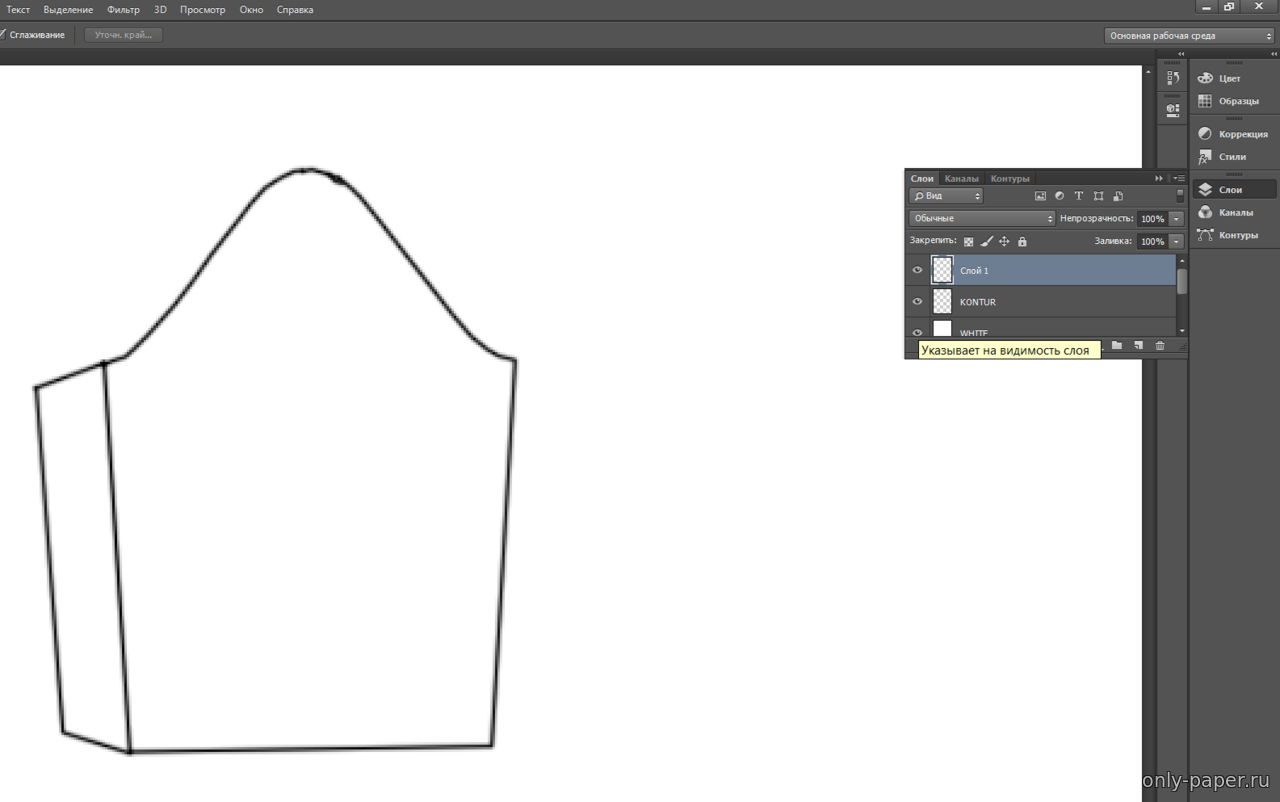The image size is (1280, 802).
Task: Lock transparent pixels icon
Action: click(968, 242)
